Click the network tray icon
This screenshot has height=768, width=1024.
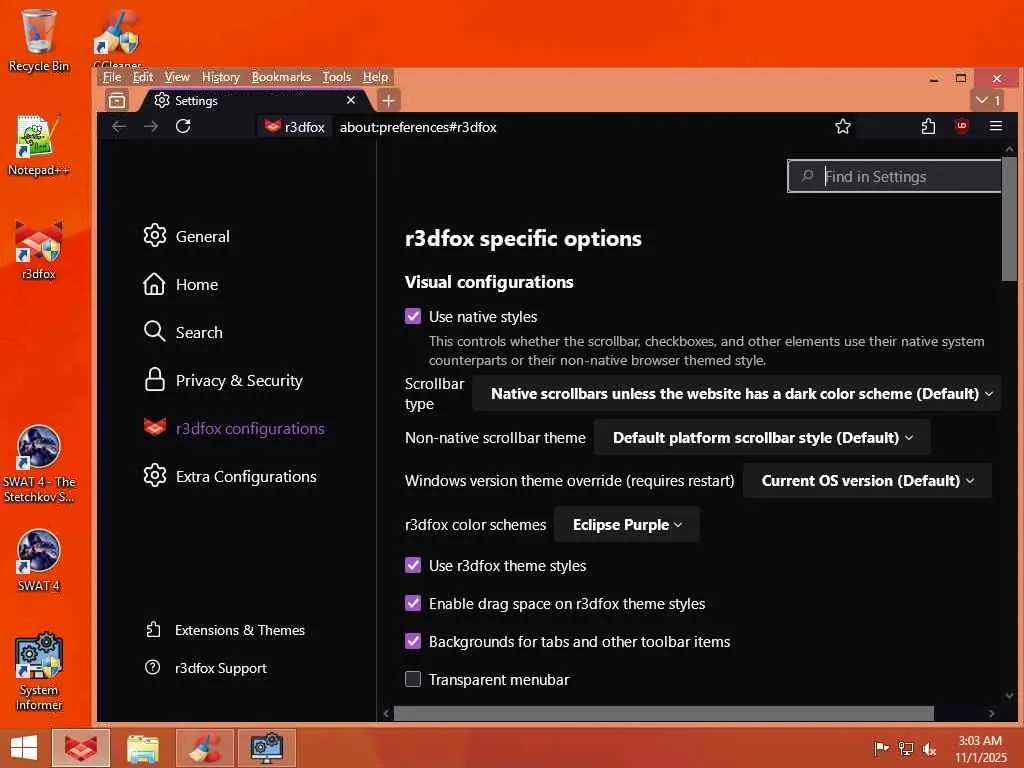pos(906,748)
